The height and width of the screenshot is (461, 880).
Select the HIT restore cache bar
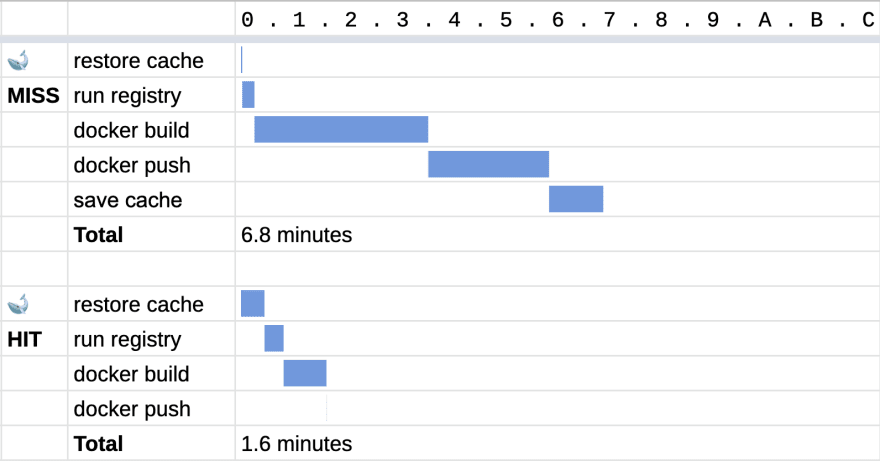[253, 304]
